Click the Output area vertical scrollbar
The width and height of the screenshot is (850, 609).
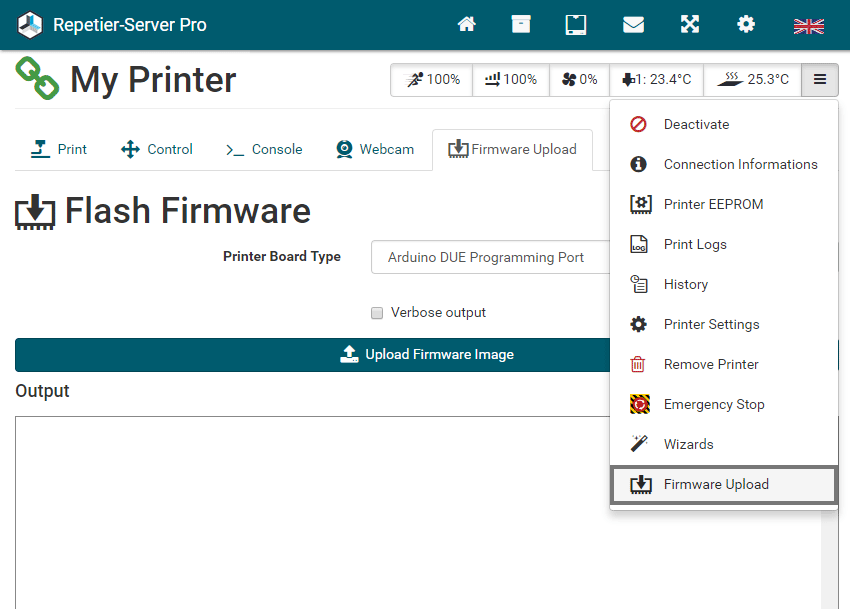coord(829,559)
